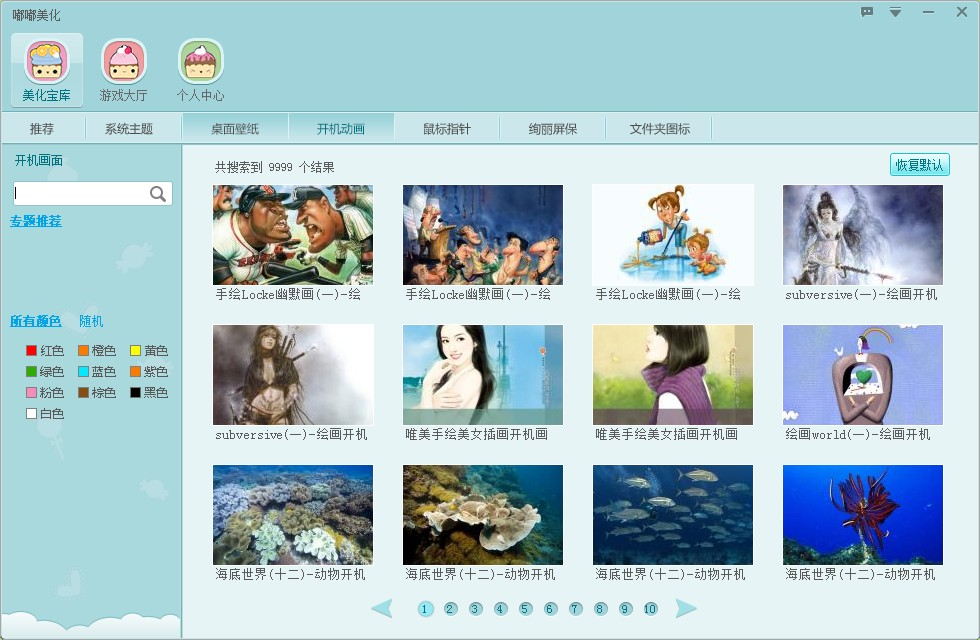Open page 5 in the pagination
The height and width of the screenshot is (640, 980).
pos(525,608)
